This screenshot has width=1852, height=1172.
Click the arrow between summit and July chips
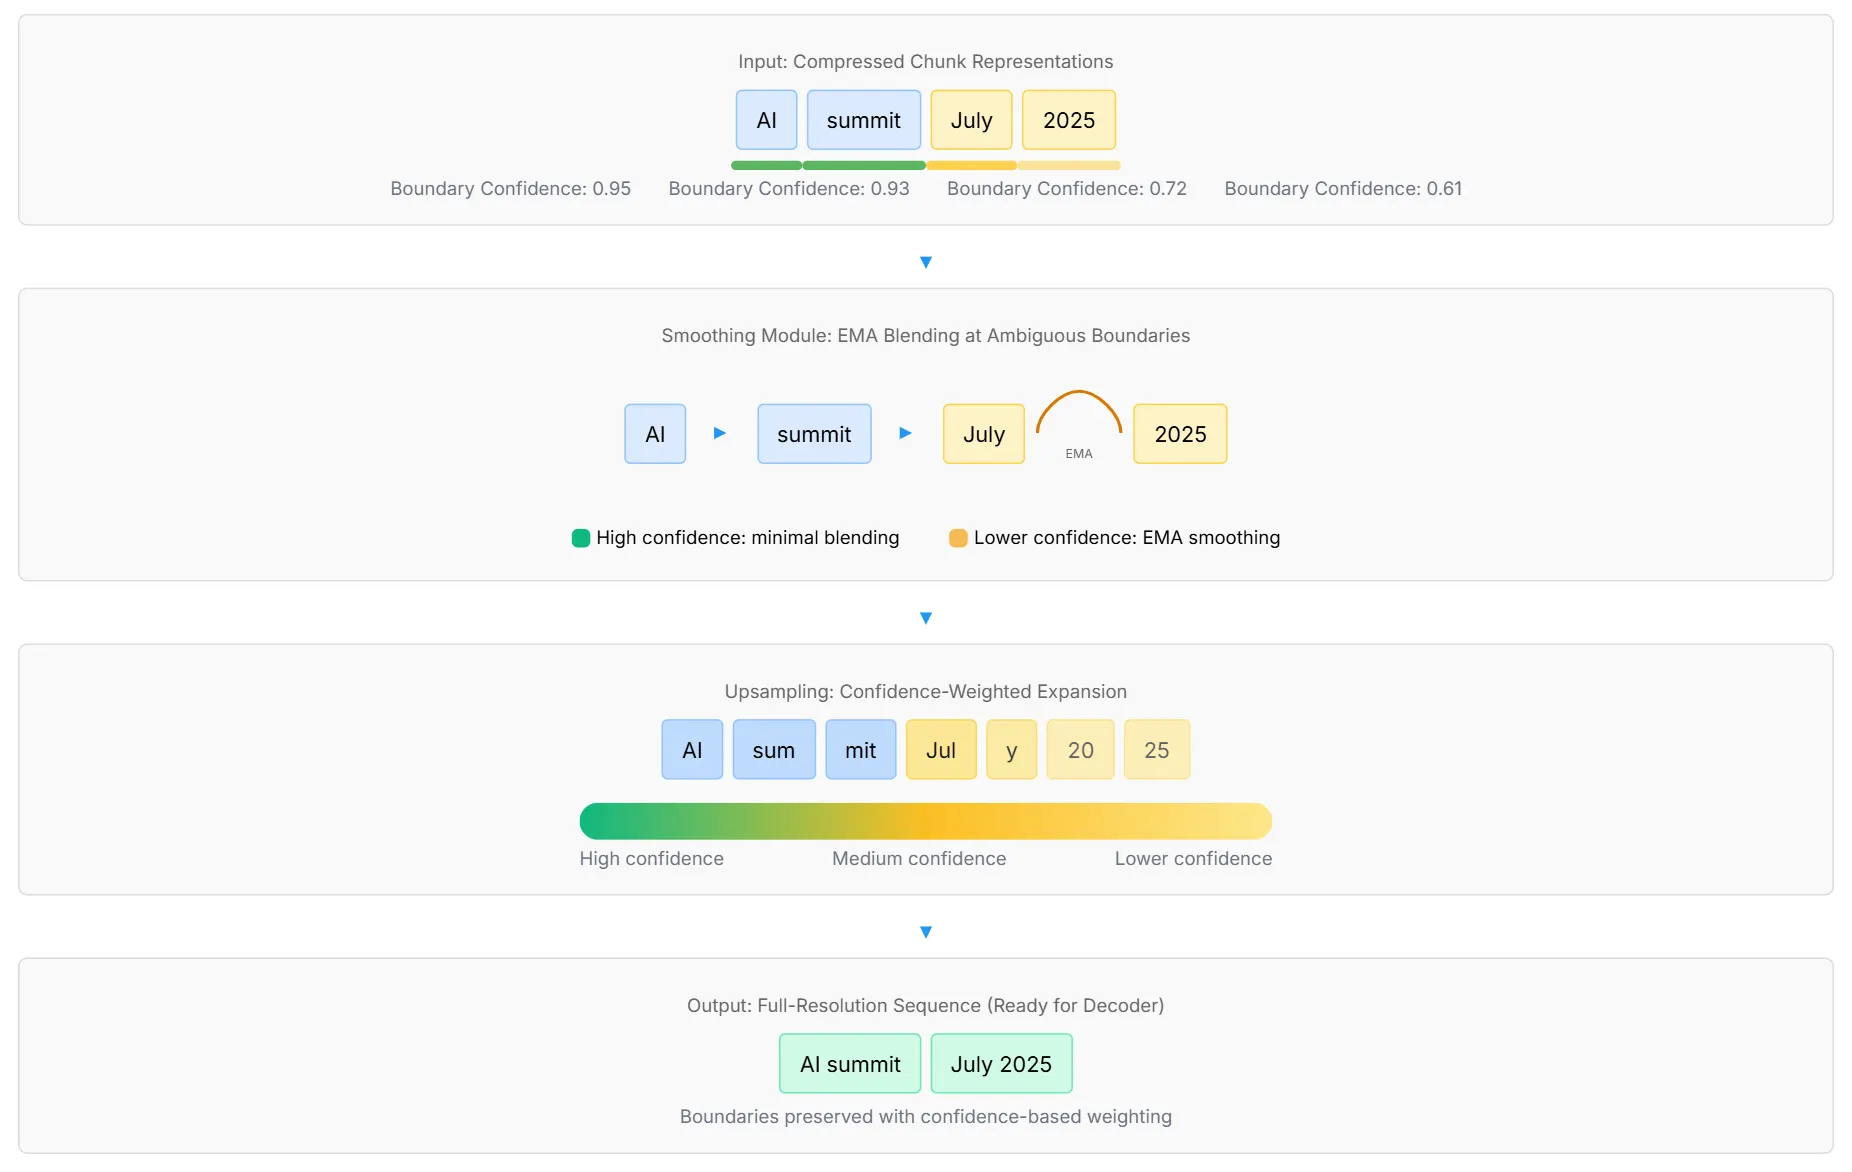905,433
